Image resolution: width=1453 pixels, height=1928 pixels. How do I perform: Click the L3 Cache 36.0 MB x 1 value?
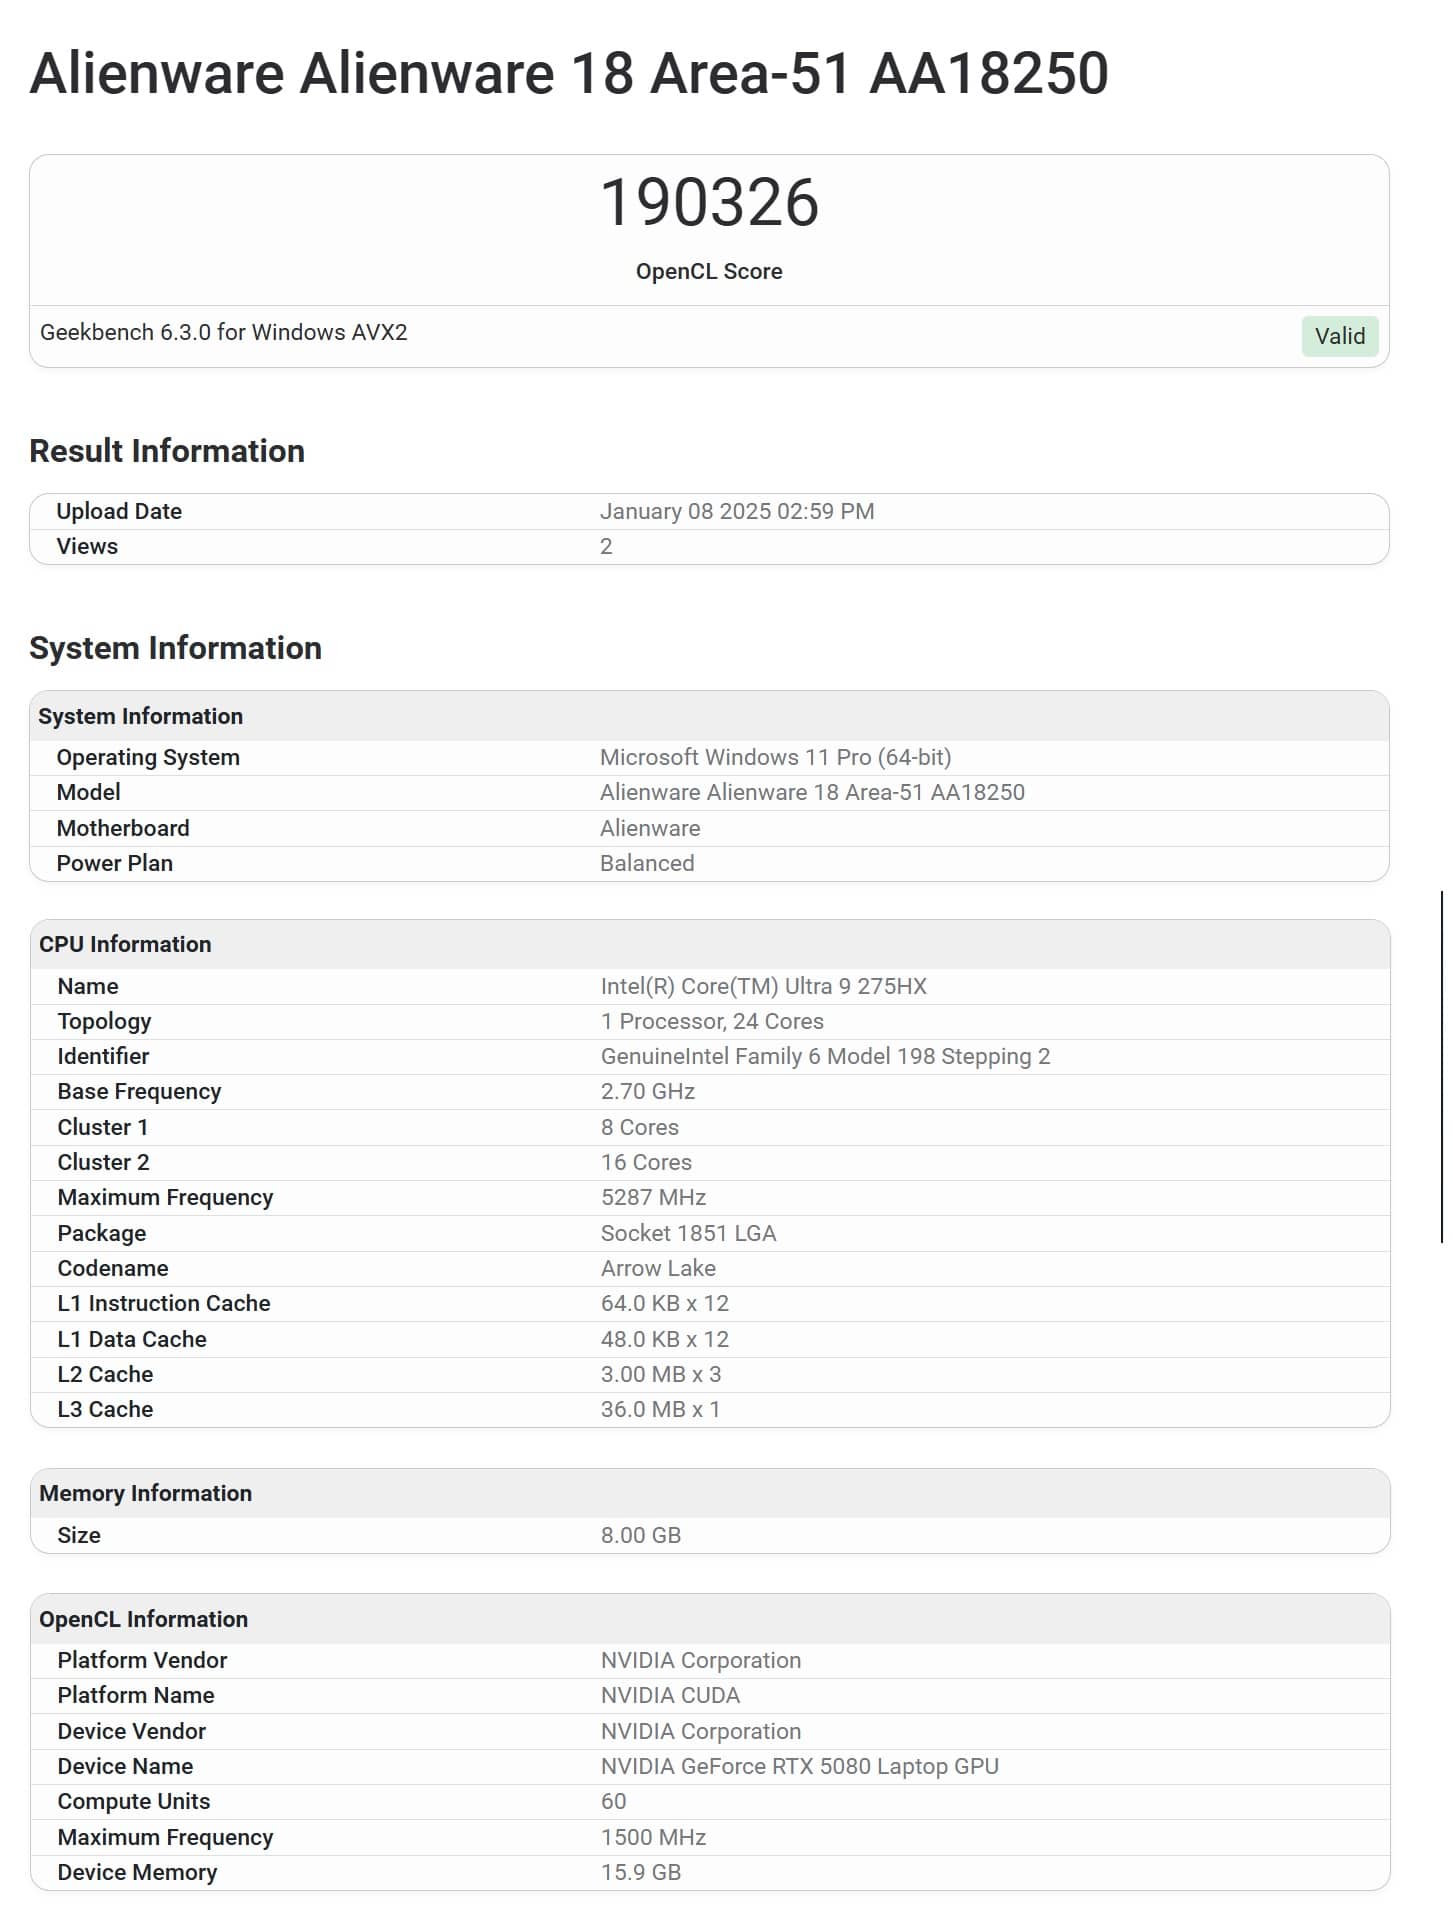point(660,1409)
